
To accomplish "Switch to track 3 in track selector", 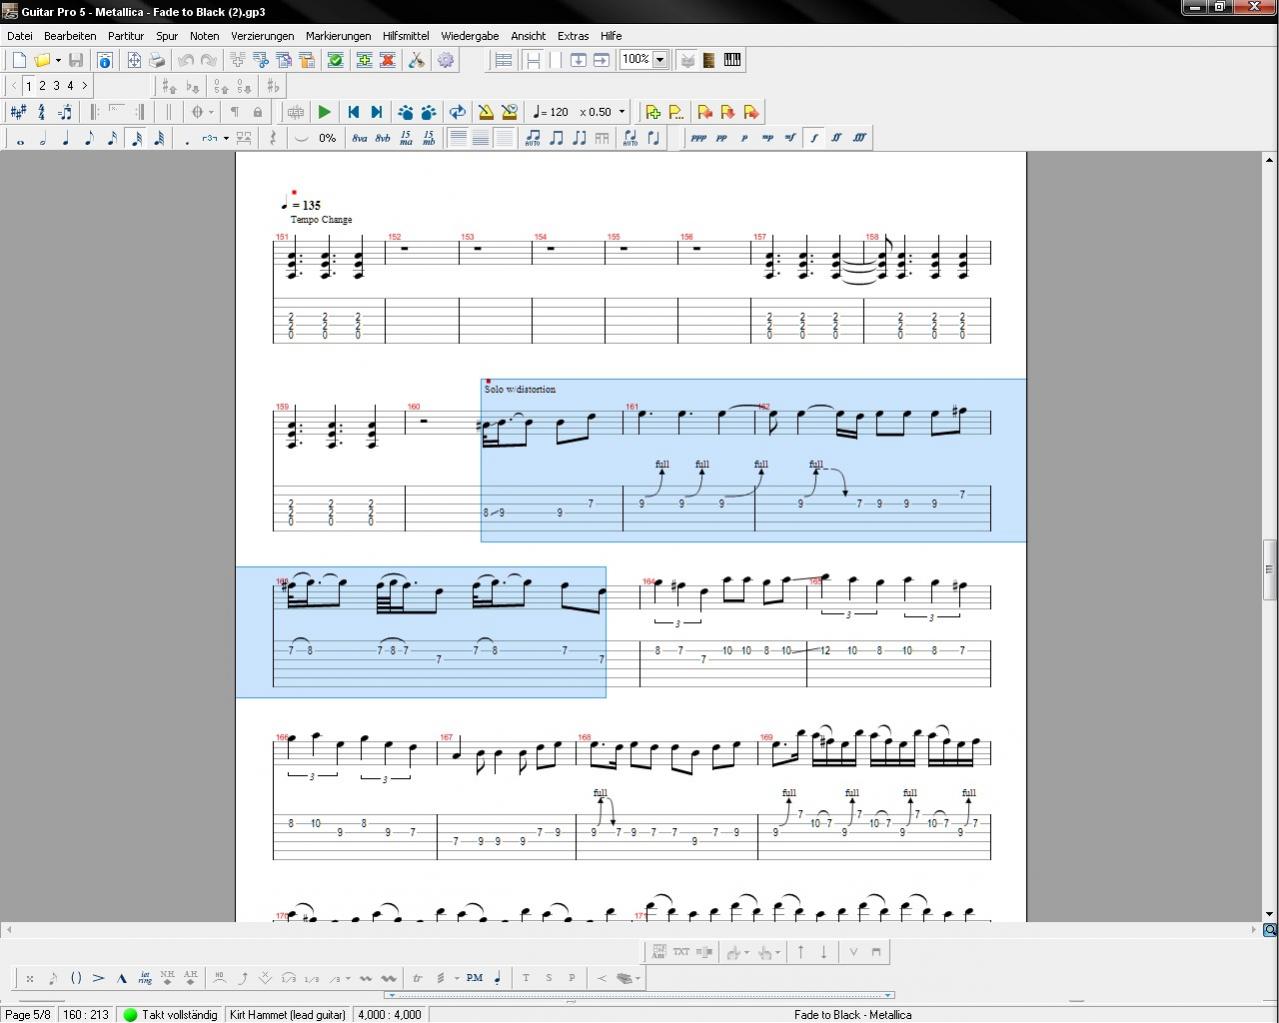I will point(56,86).
